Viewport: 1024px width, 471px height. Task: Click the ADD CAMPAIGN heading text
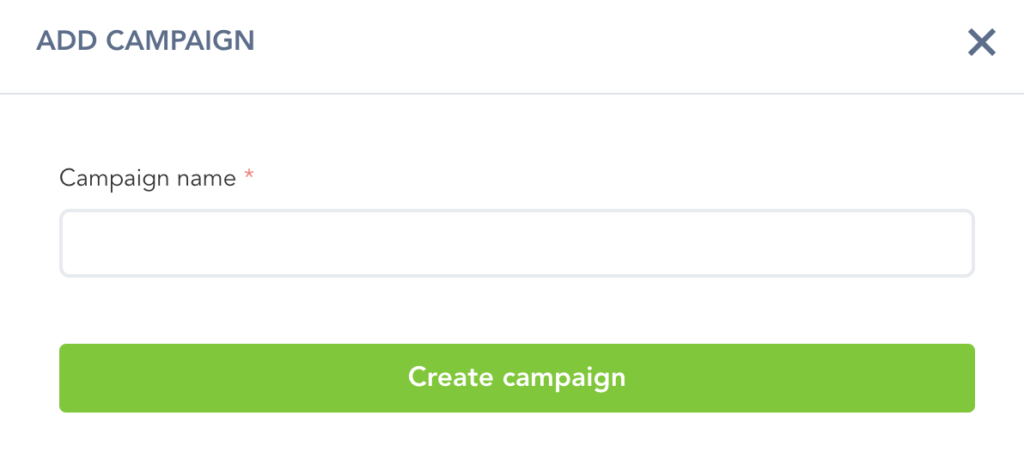pos(145,41)
